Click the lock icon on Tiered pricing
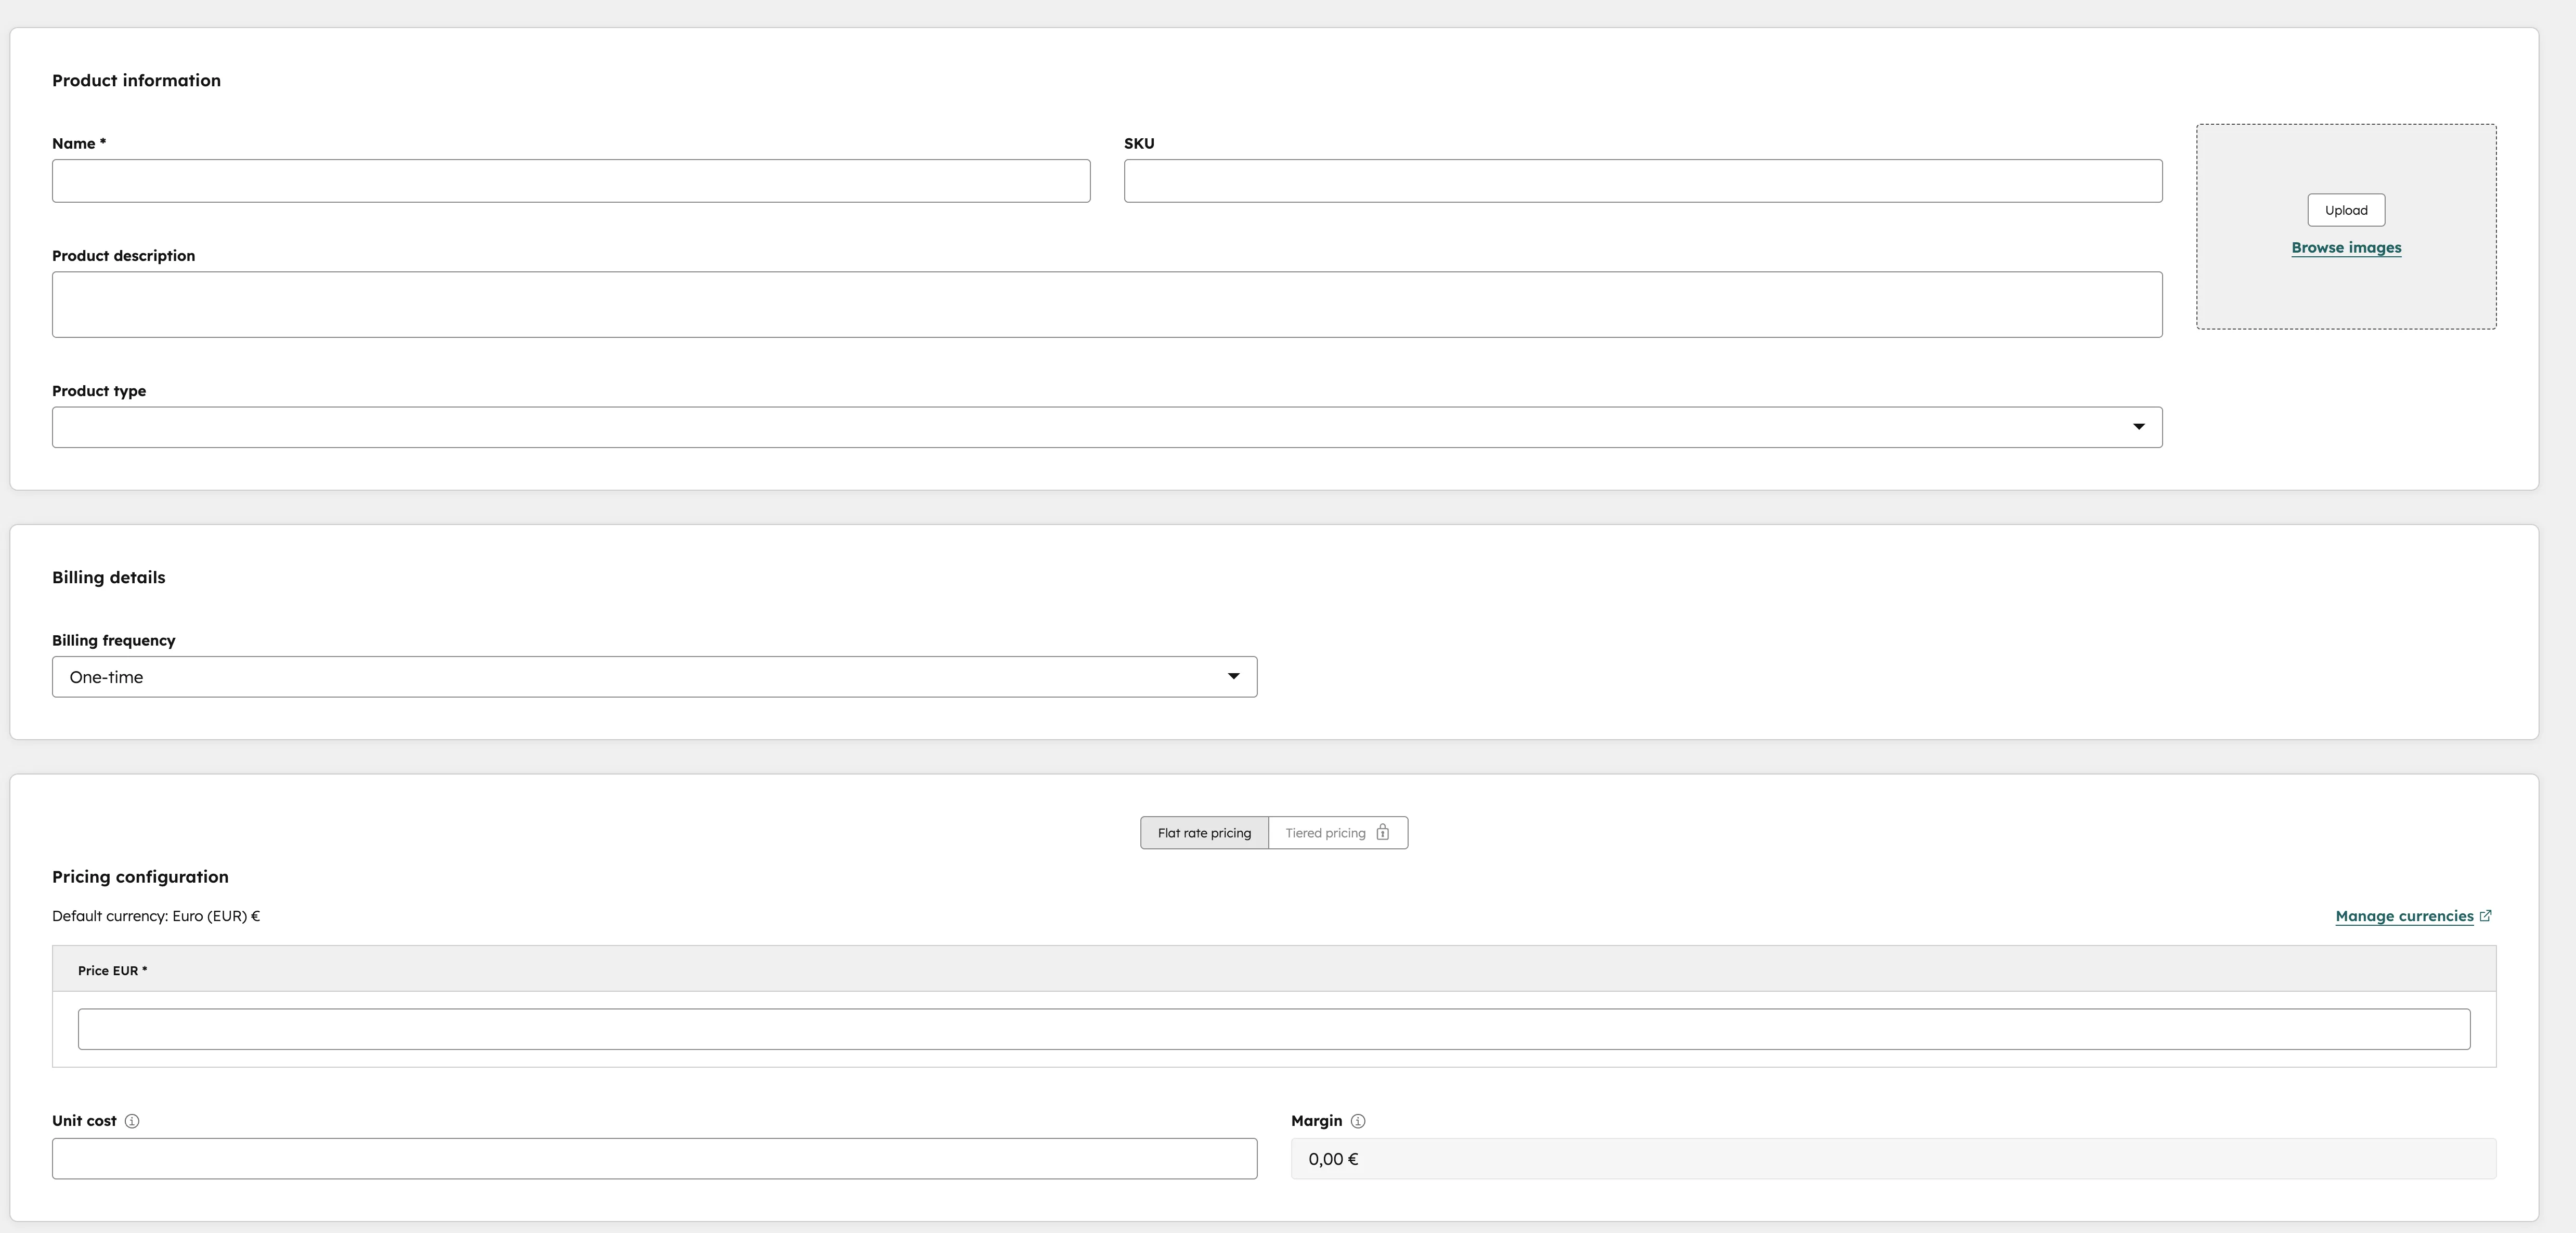2576x1233 pixels. [1382, 832]
